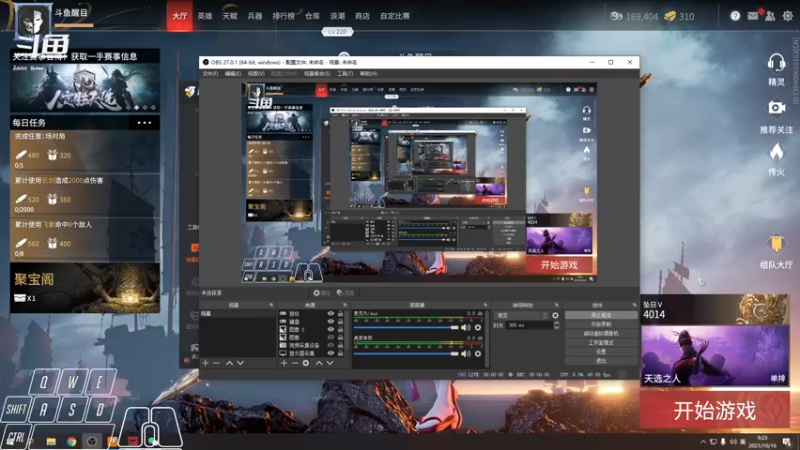Move selected scene down with arrow
Image resolution: width=800 pixels, height=450 pixels.
click(x=240, y=363)
